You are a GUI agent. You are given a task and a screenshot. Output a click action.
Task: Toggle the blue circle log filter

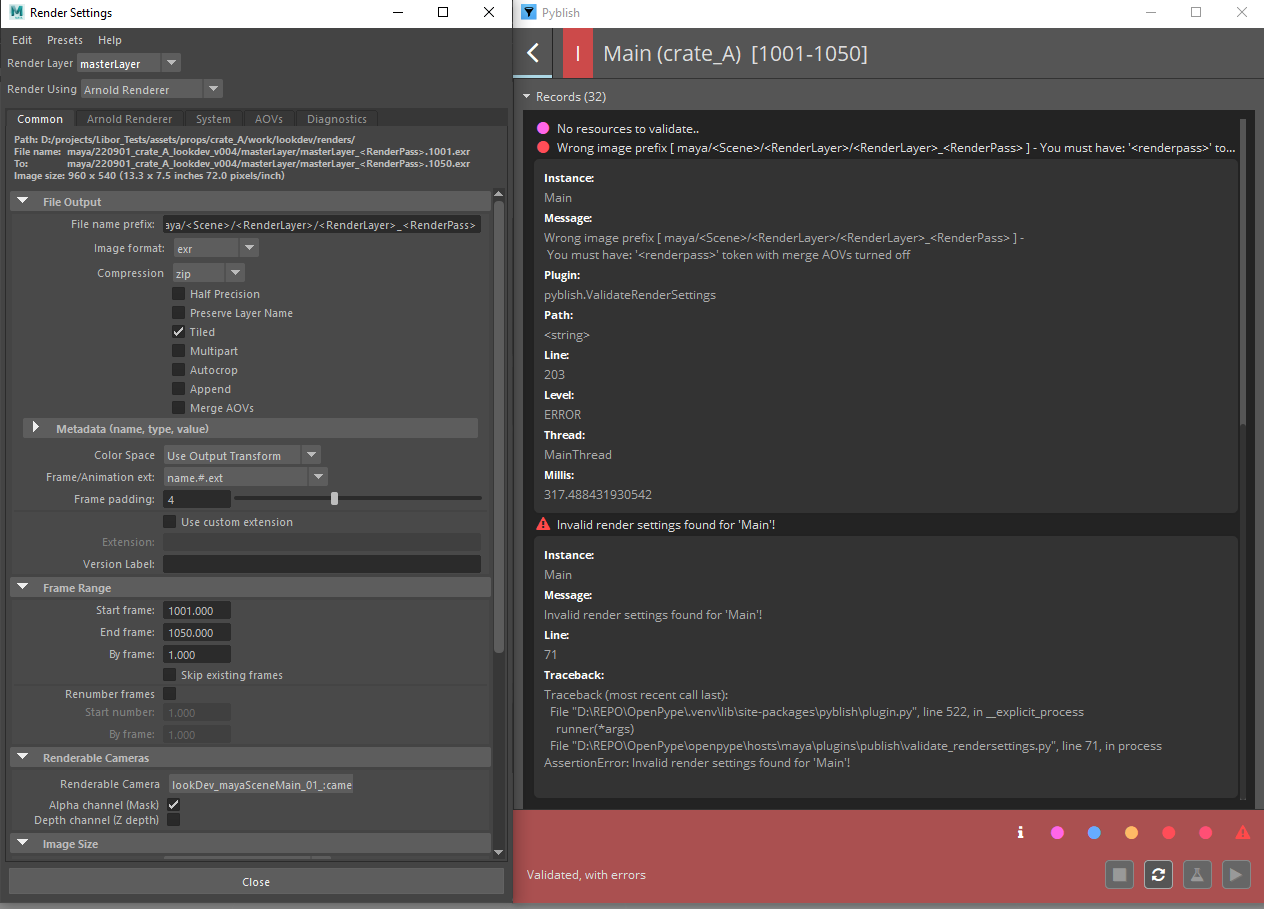[x=1094, y=832]
